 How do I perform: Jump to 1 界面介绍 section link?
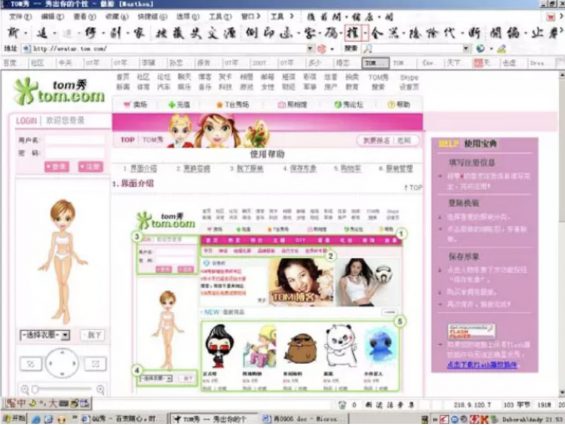point(140,168)
